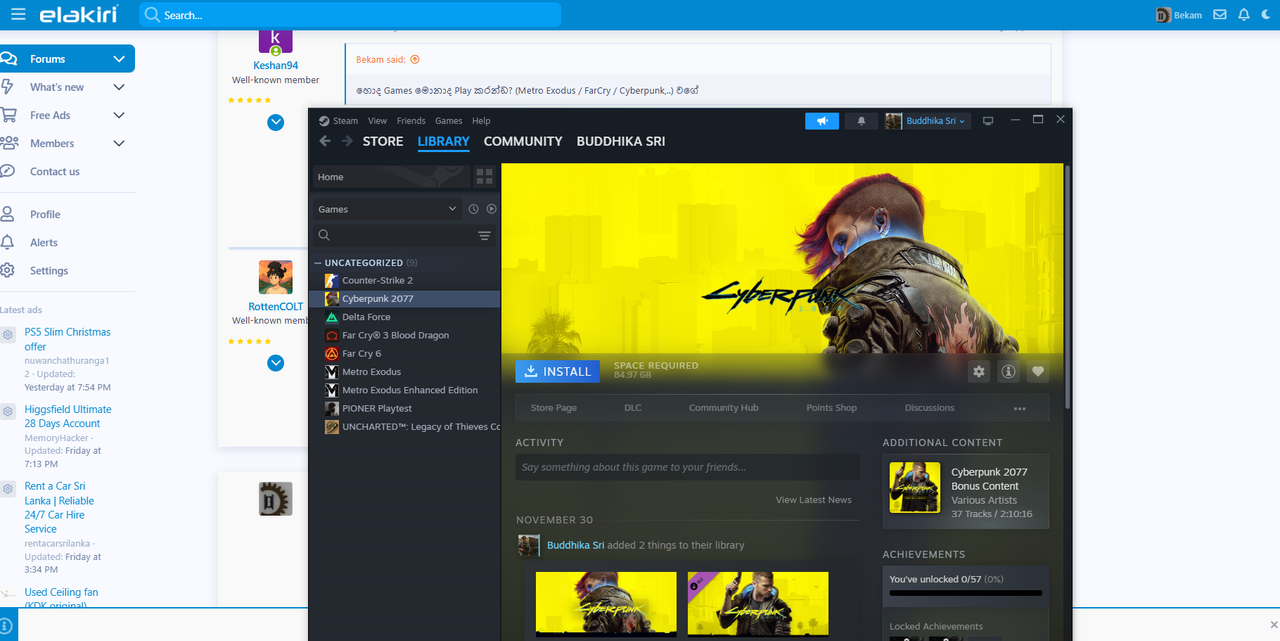Open elakiri alerts bell in top bar

pos(1244,15)
